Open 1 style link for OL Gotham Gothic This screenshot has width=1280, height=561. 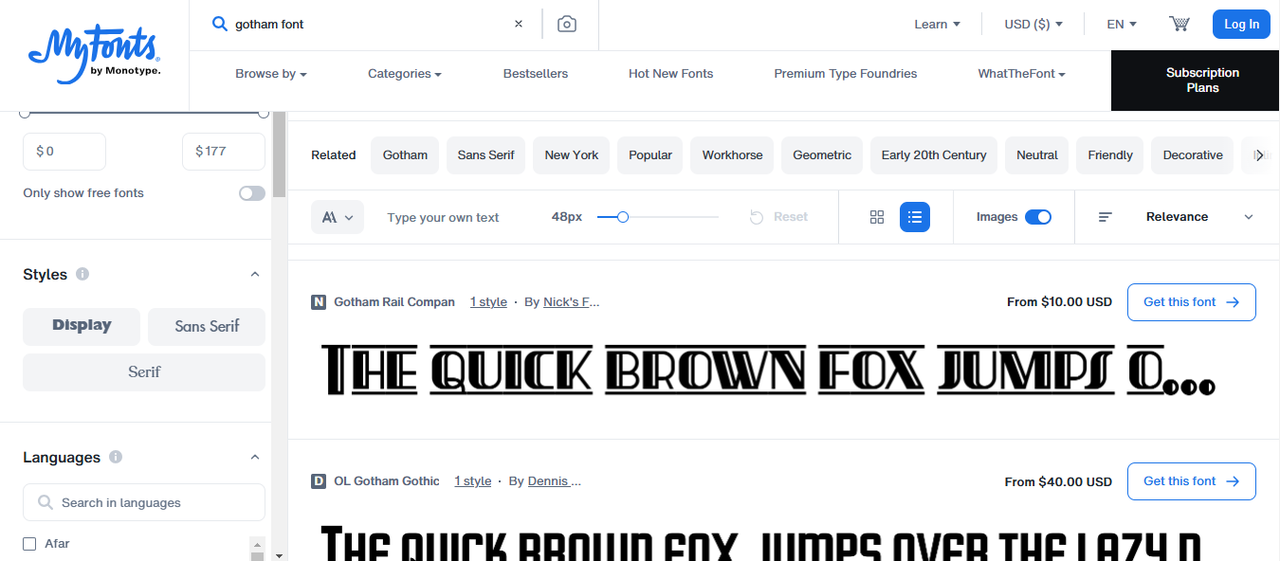click(x=473, y=481)
